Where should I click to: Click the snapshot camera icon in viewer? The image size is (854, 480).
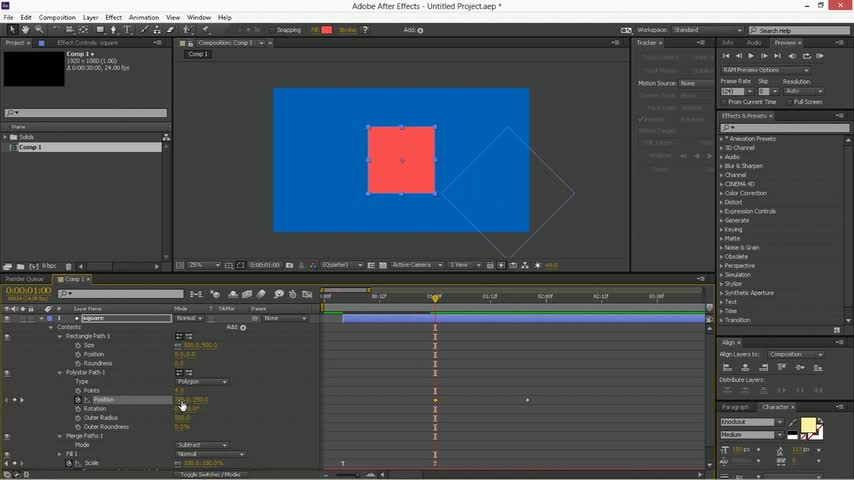289,265
